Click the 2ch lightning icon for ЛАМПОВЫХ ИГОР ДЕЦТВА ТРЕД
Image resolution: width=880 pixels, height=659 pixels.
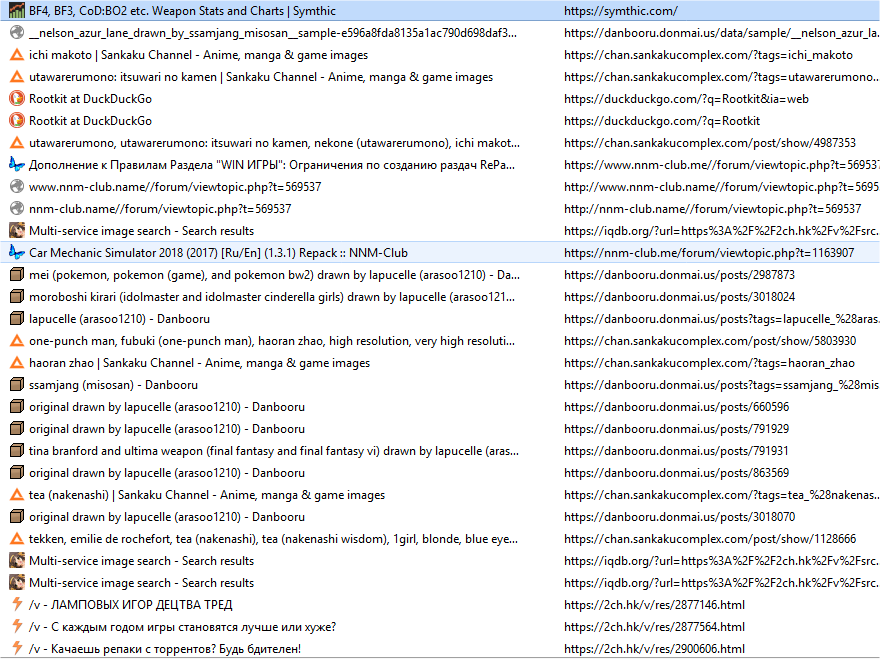point(17,605)
